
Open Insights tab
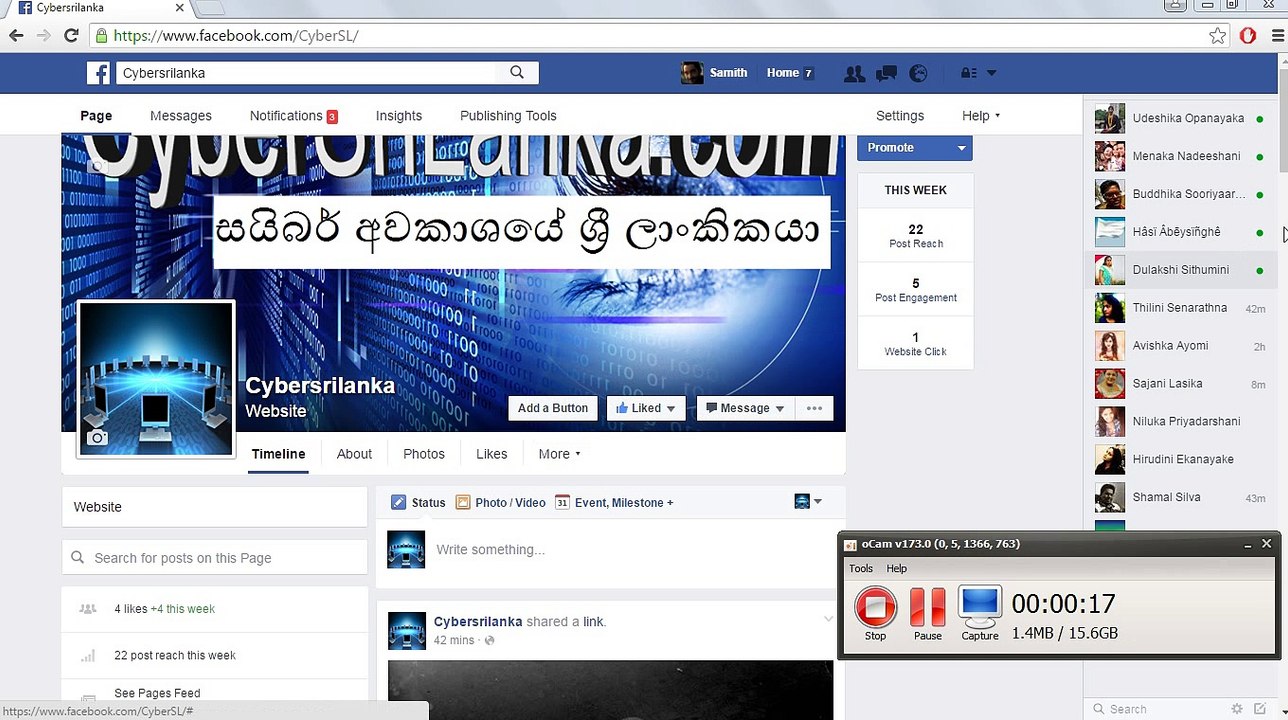(x=399, y=116)
